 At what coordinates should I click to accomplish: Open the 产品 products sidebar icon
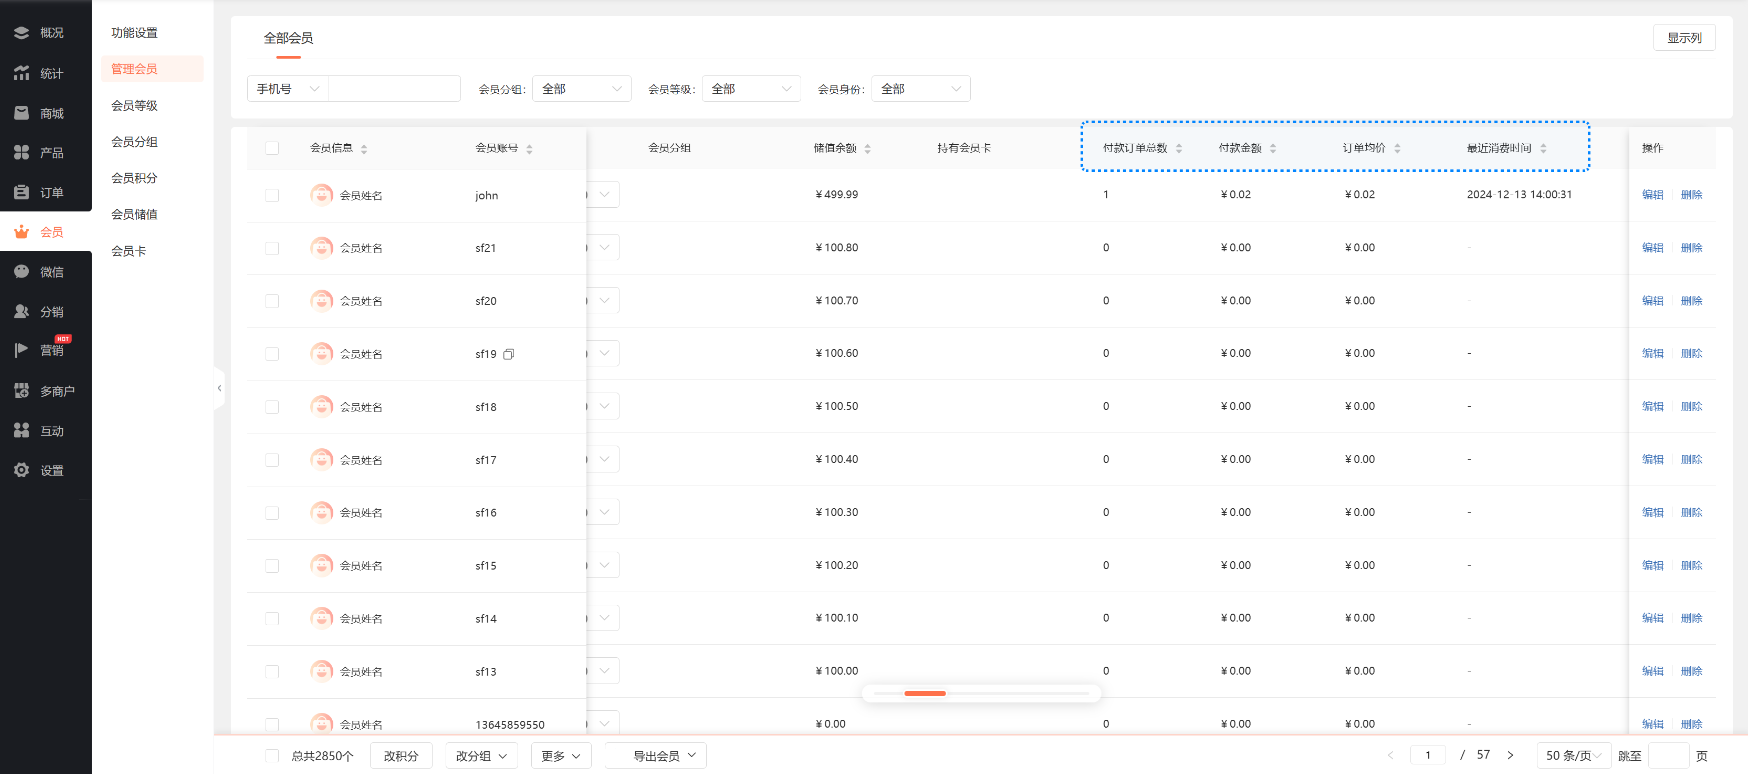21,152
